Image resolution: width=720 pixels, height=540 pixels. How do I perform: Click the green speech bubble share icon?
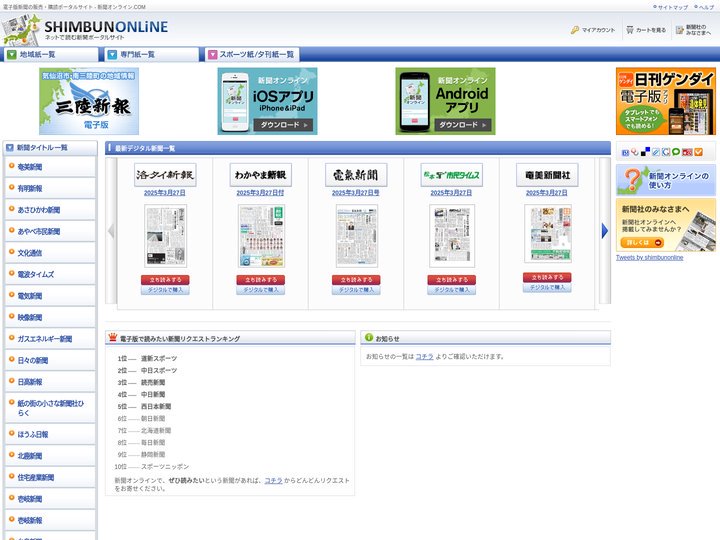[676, 152]
